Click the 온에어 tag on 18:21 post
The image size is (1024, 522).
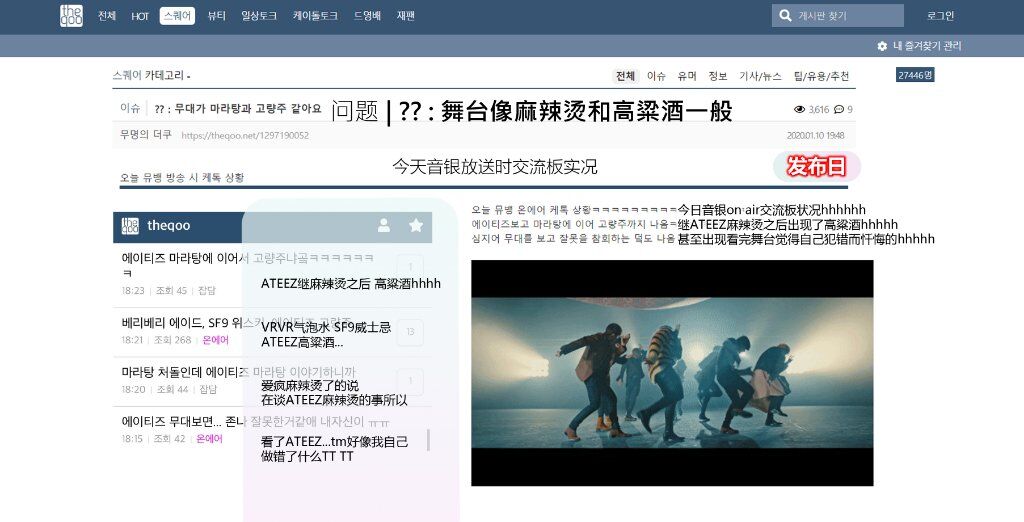216,340
